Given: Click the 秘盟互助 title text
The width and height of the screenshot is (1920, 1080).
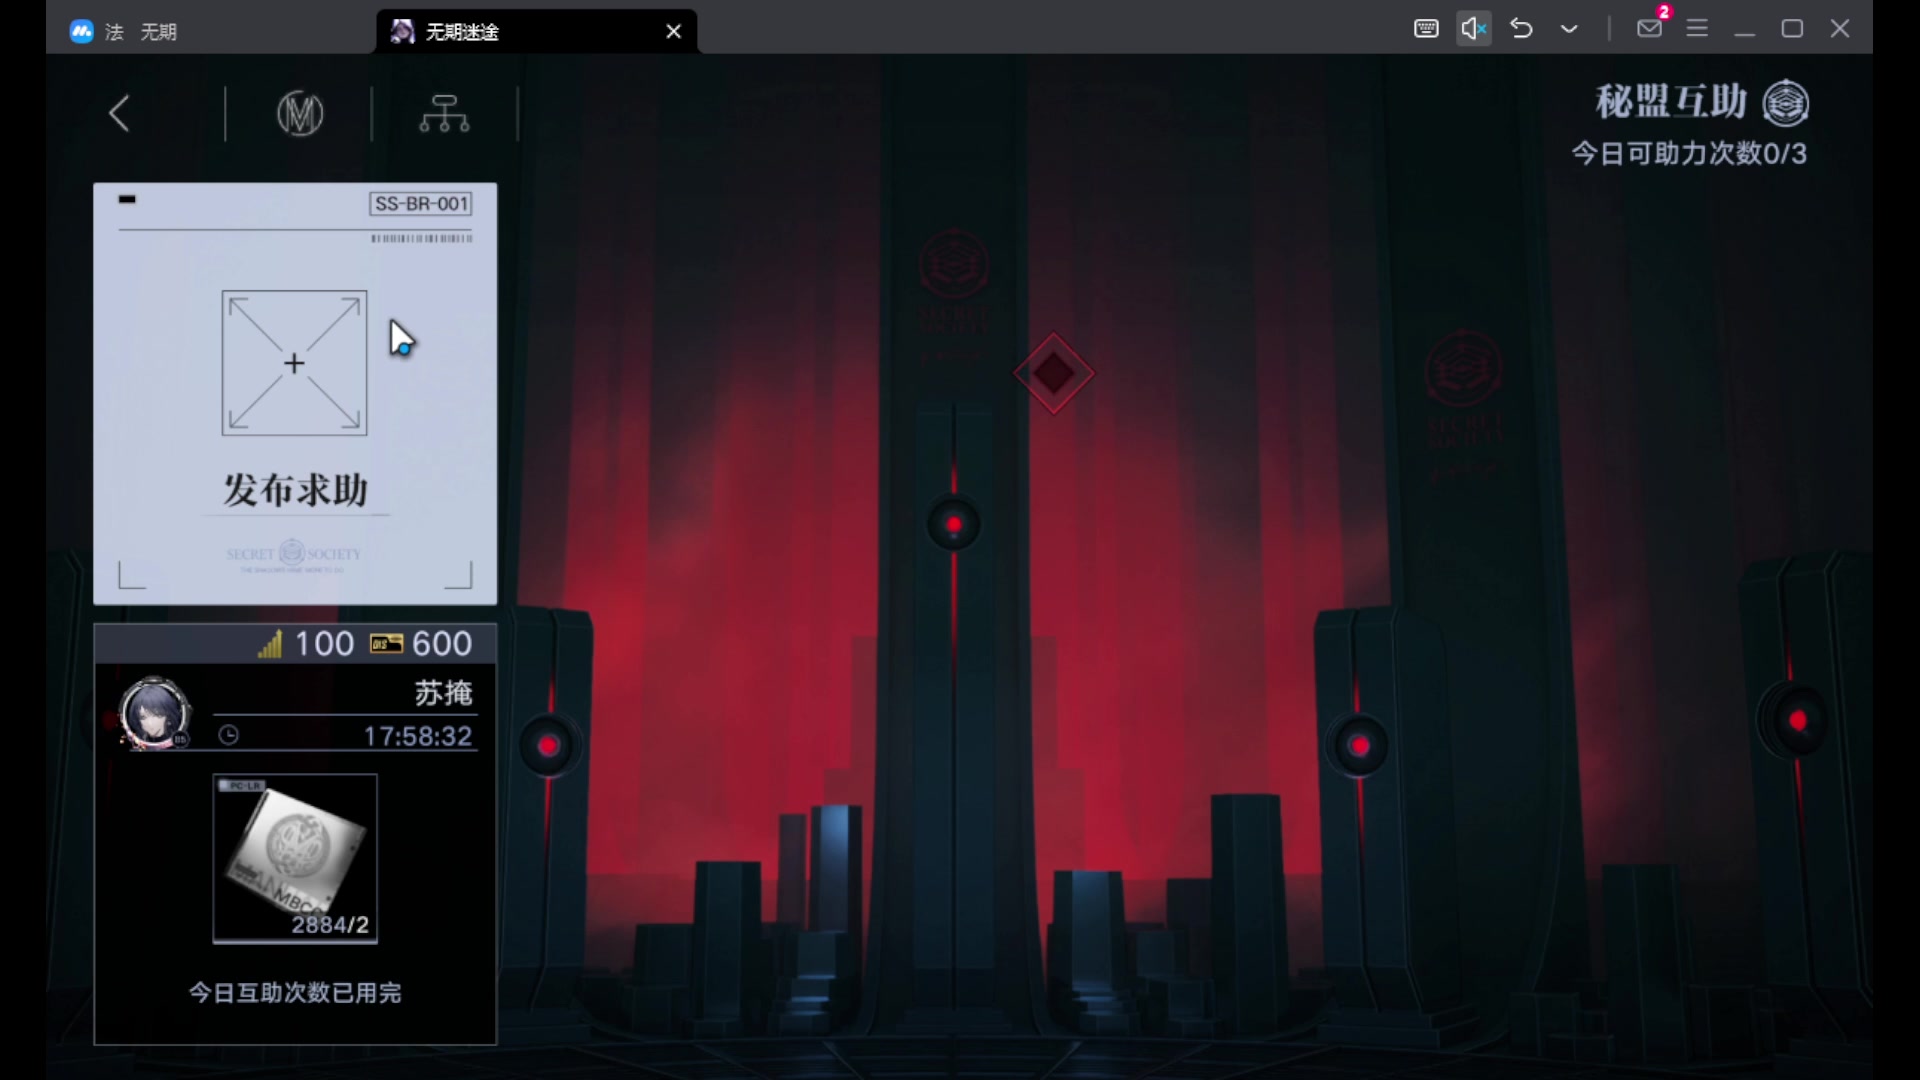Looking at the screenshot, I should coord(1671,102).
